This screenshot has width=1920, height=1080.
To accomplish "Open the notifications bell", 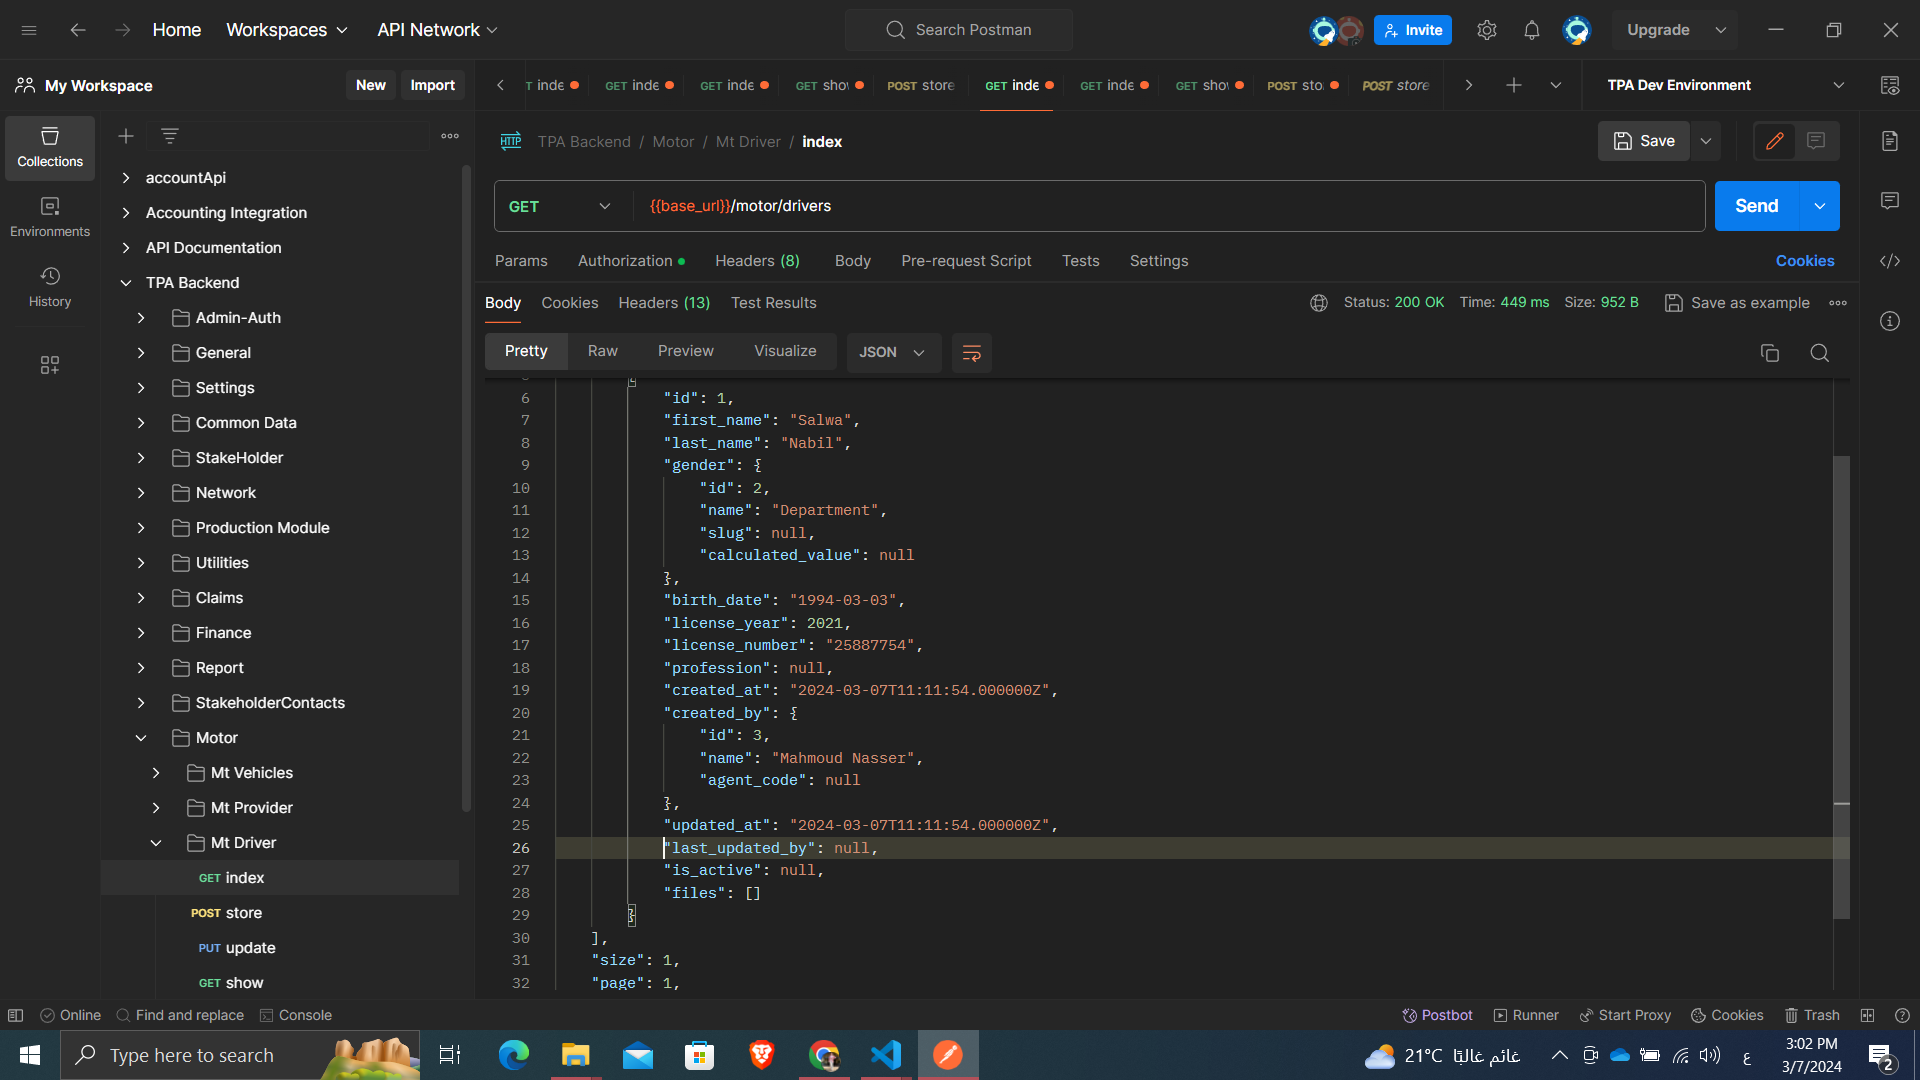I will click(1531, 30).
